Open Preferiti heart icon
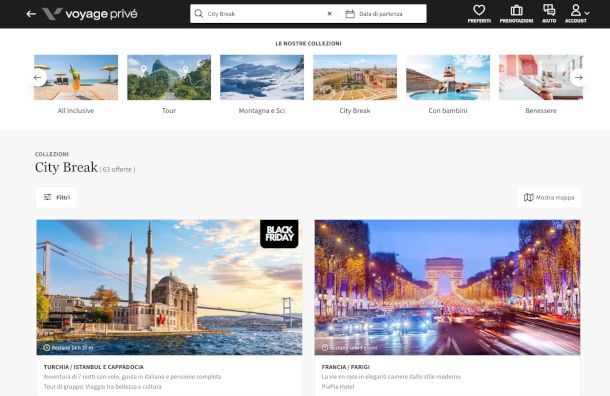Viewport: 610px width, 396px height. tap(479, 14)
